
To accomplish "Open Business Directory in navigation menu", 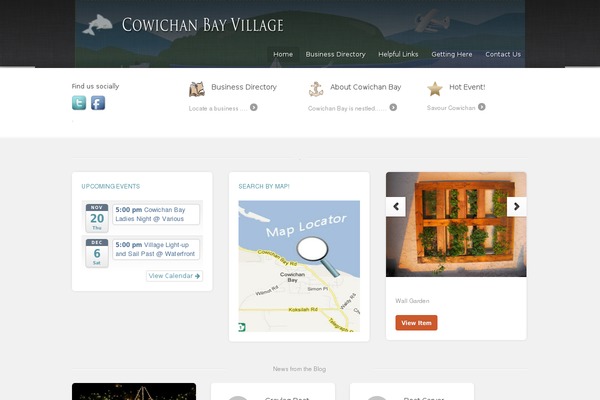I will click(x=336, y=54).
